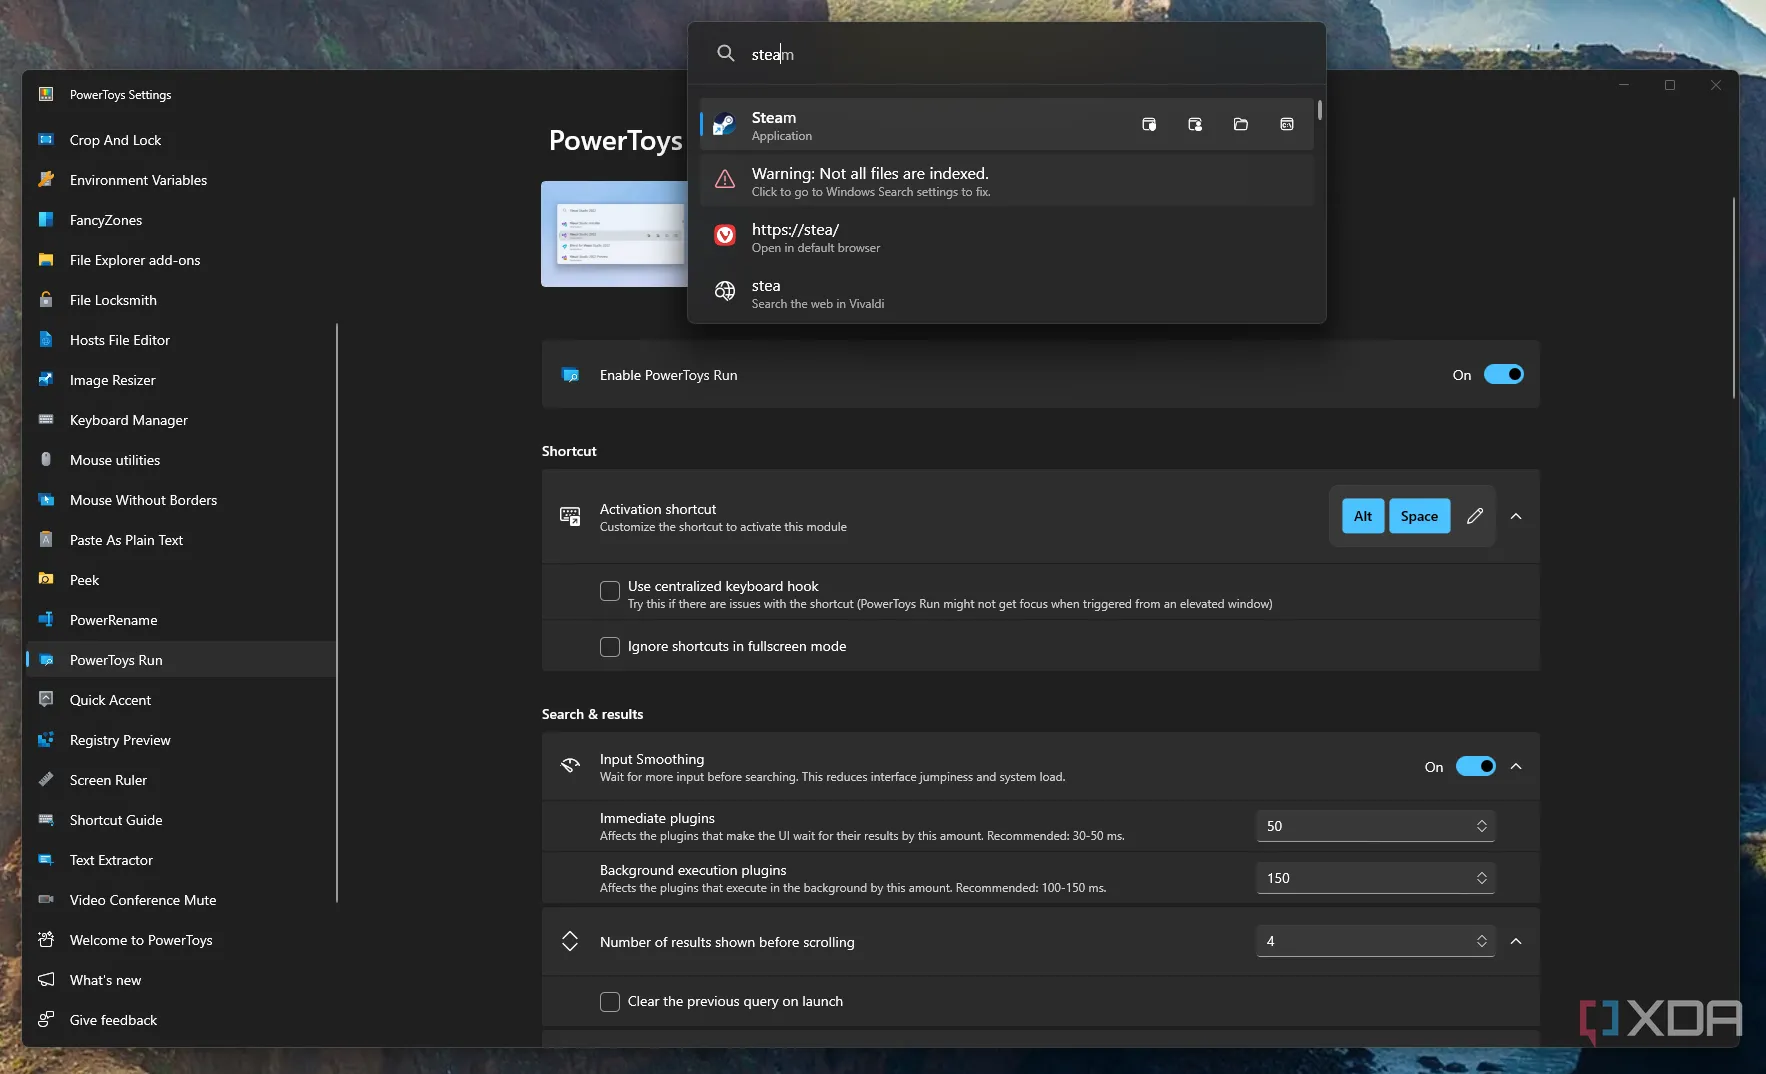Click the File Explorer add-ons folder icon
This screenshot has height=1074, width=1766.
point(46,260)
